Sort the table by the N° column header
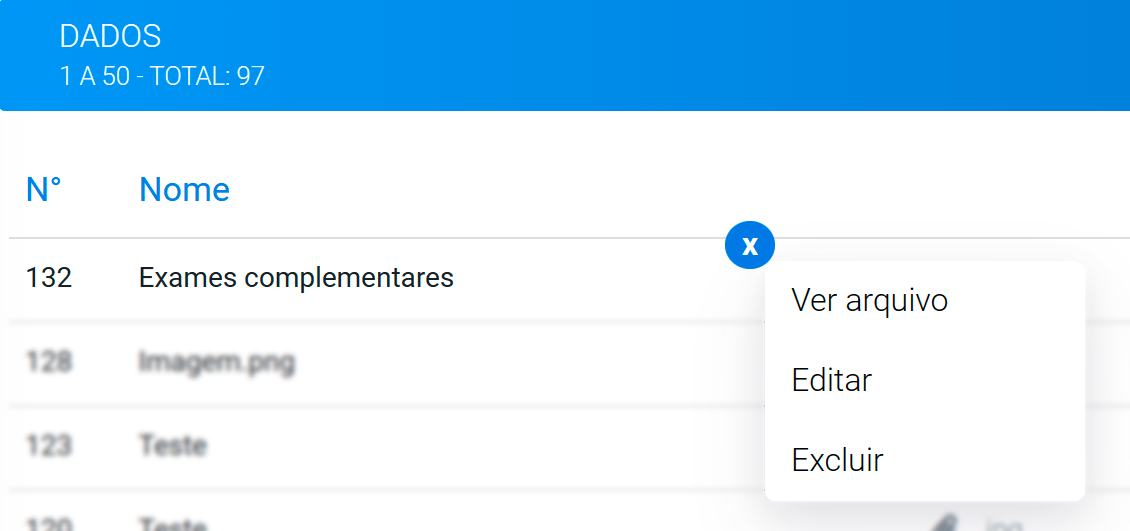 43,190
